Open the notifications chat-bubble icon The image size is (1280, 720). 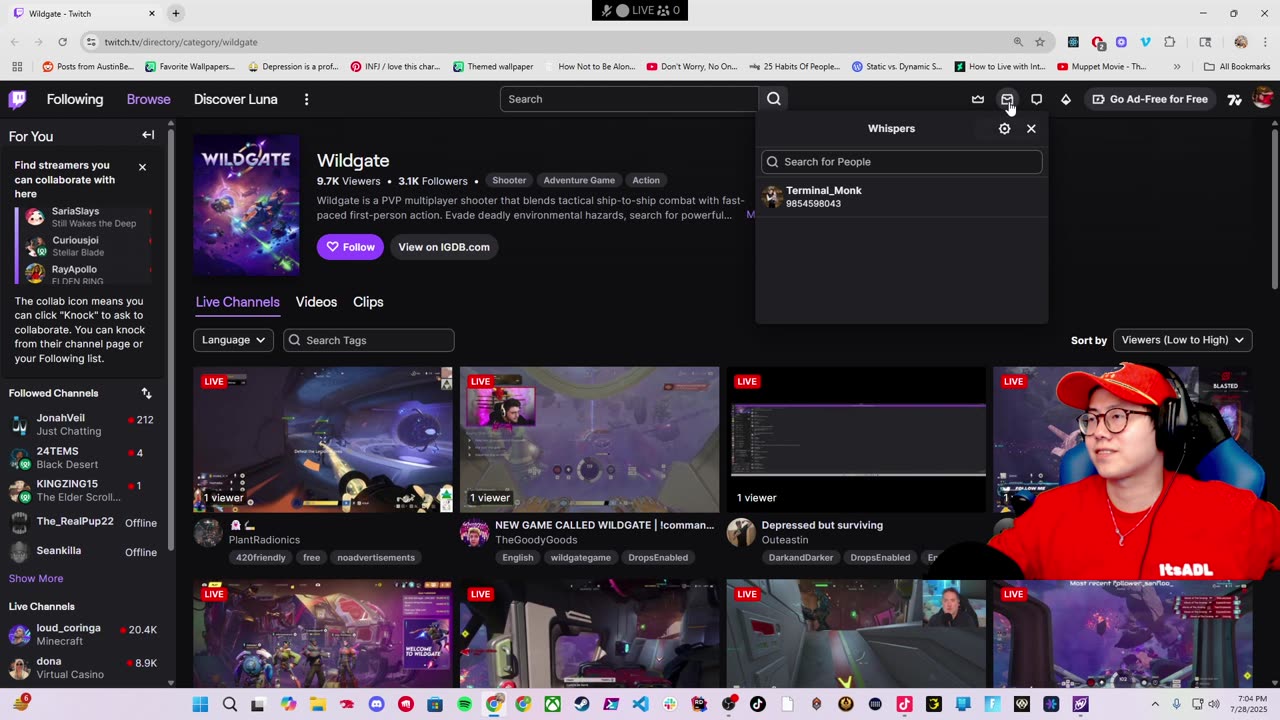1036,99
